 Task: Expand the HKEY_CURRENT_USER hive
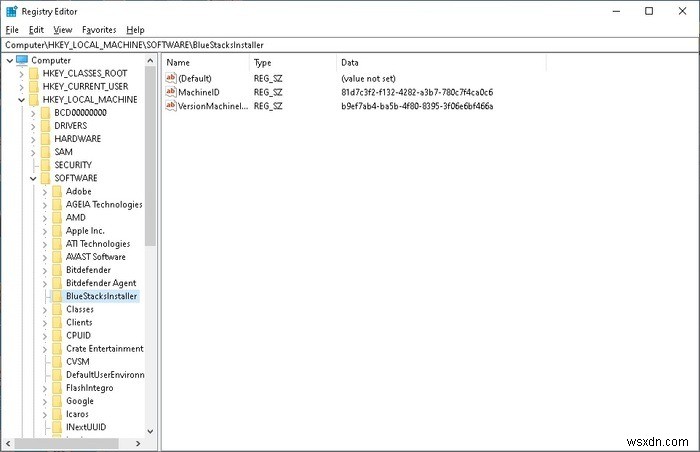tap(21, 87)
